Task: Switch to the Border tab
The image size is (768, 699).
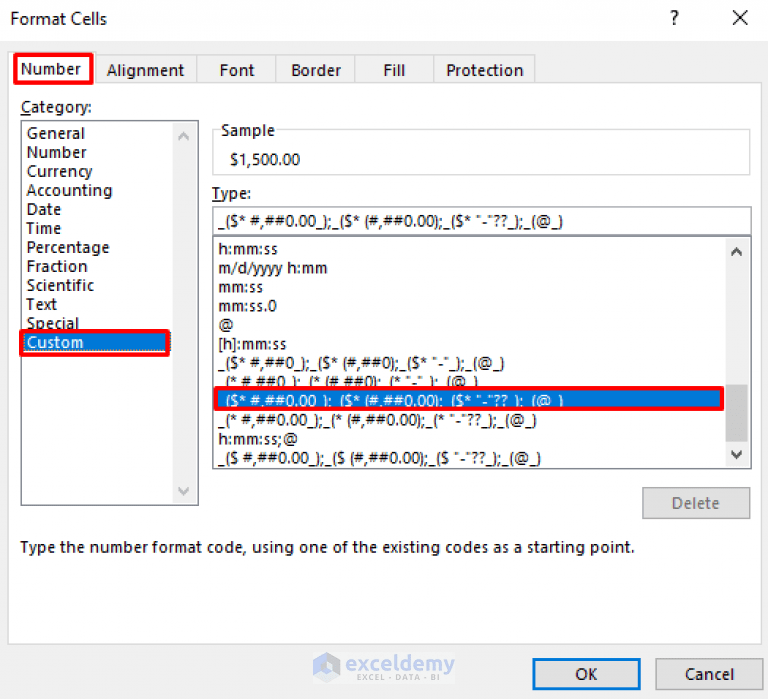Action: [316, 70]
